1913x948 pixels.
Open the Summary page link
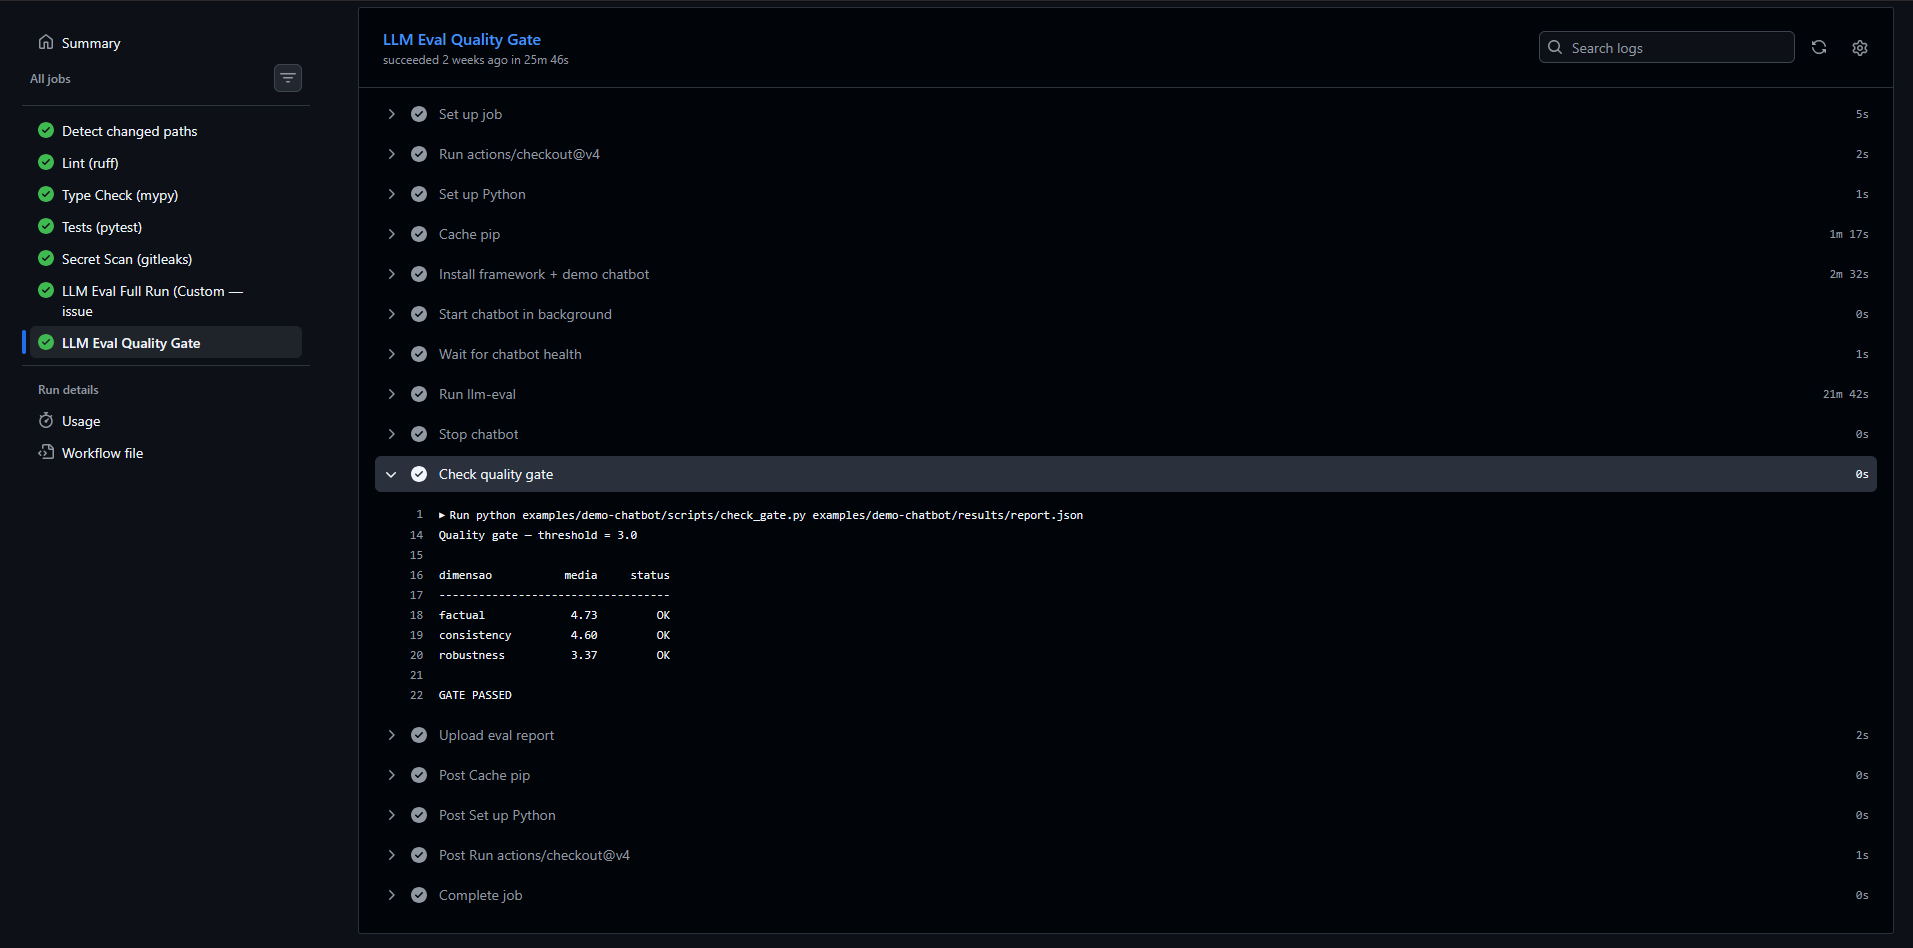(x=91, y=43)
